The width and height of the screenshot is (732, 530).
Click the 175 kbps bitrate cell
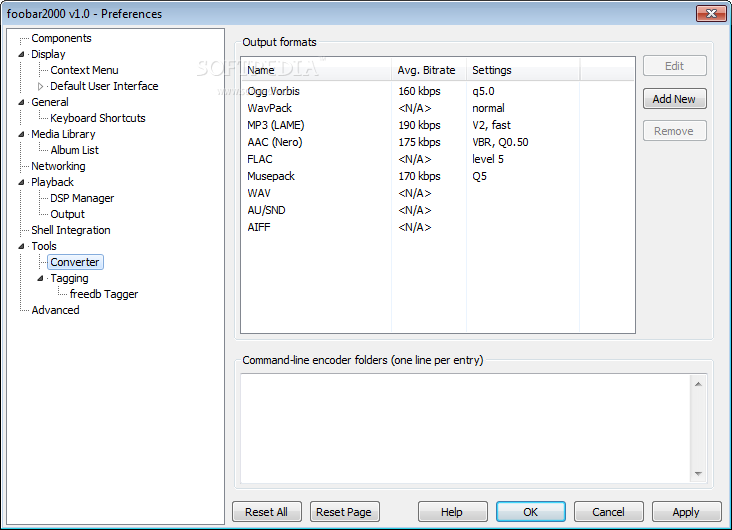tap(419, 142)
